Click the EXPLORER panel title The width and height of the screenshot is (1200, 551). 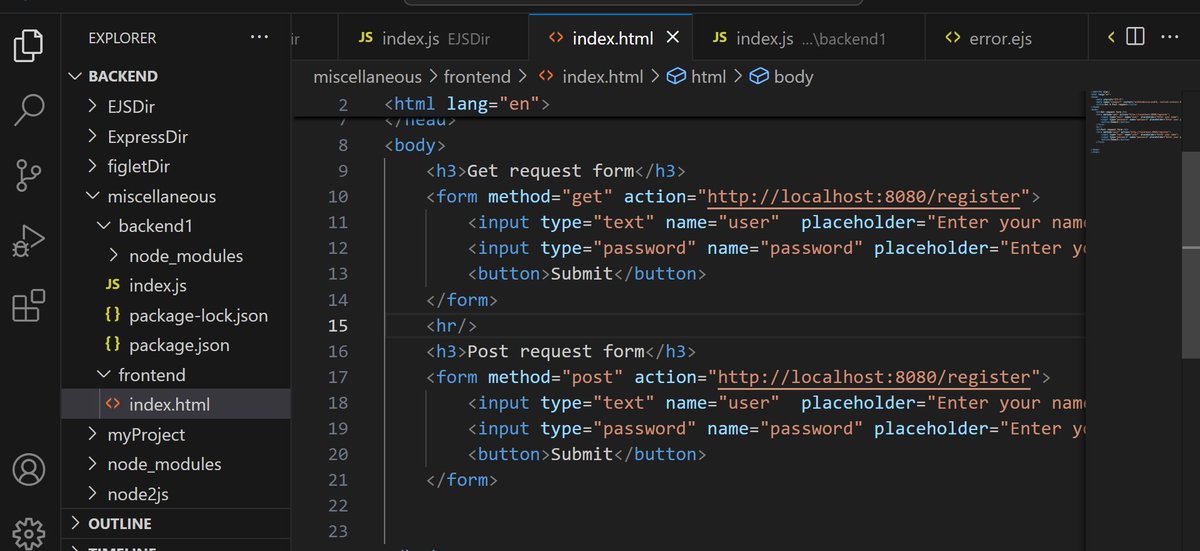coord(122,38)
